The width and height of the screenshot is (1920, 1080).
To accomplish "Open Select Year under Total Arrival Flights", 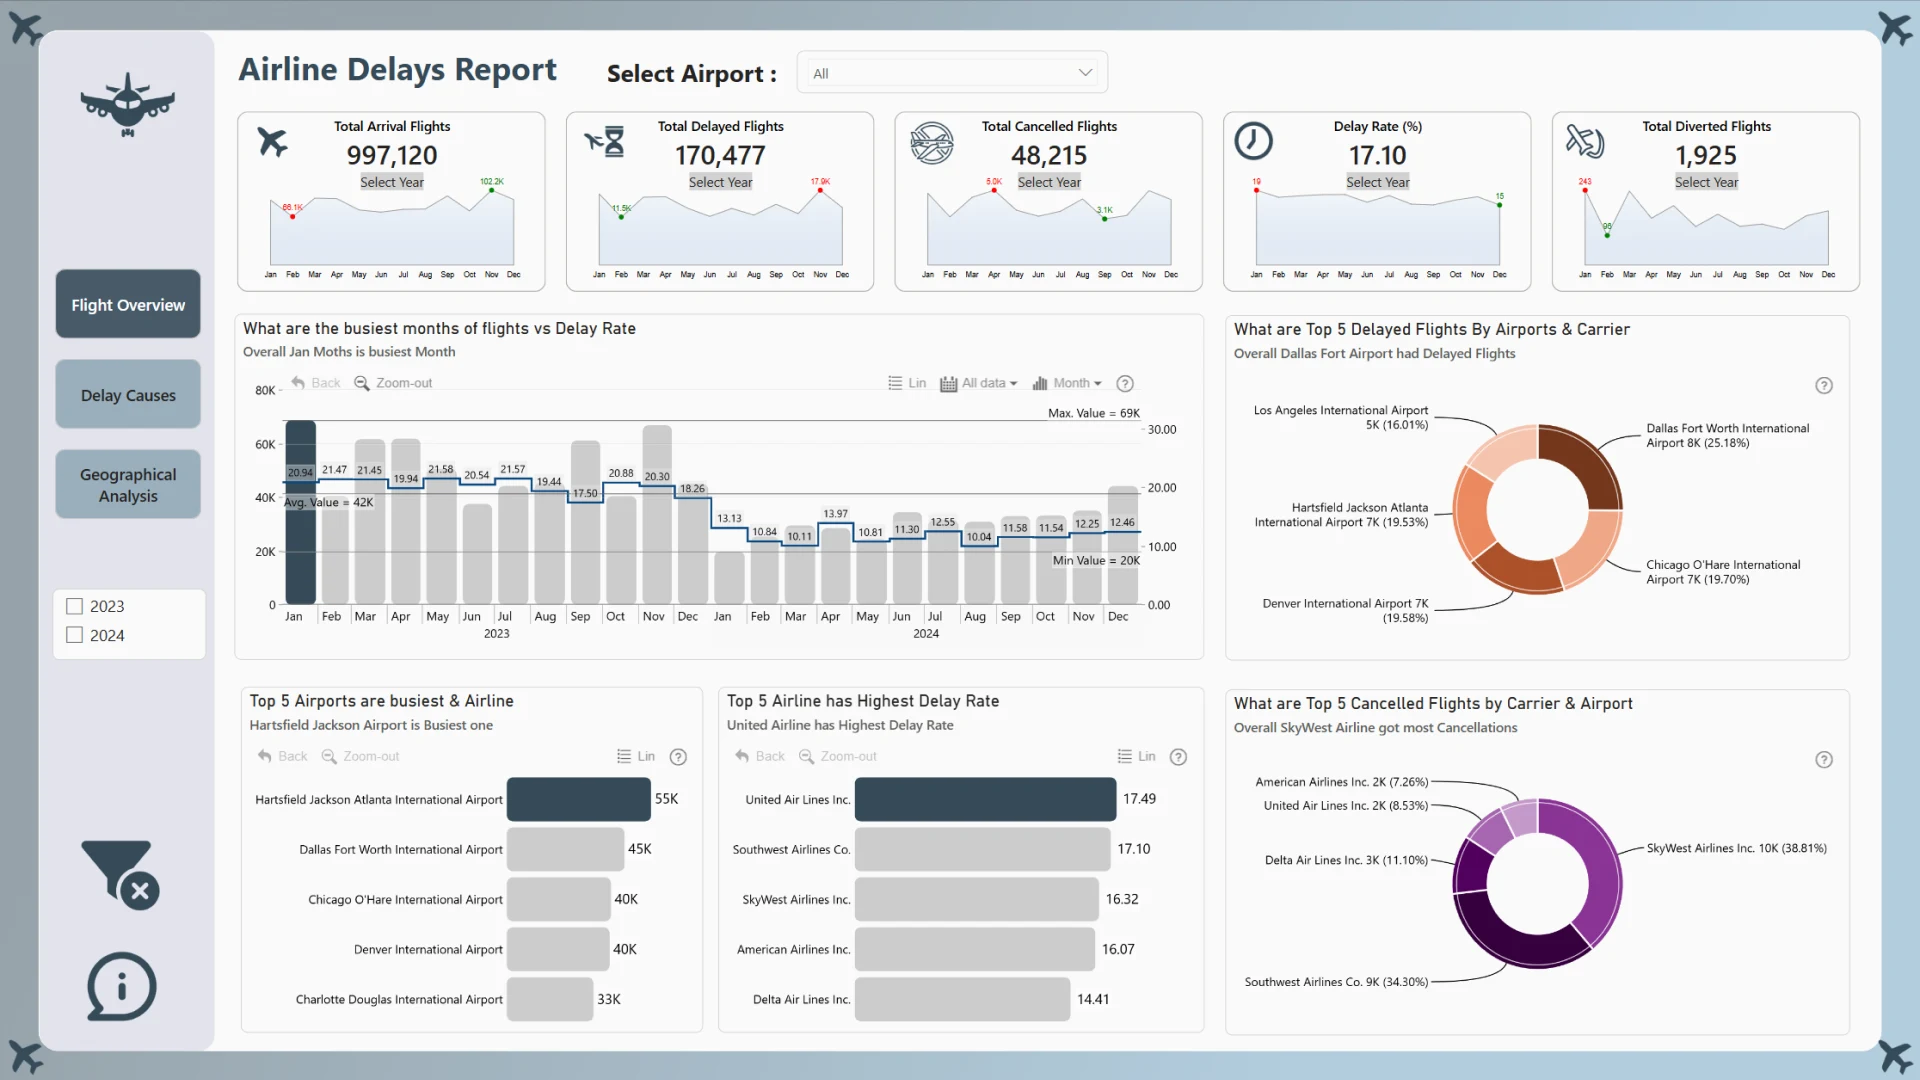I will 391,182.
